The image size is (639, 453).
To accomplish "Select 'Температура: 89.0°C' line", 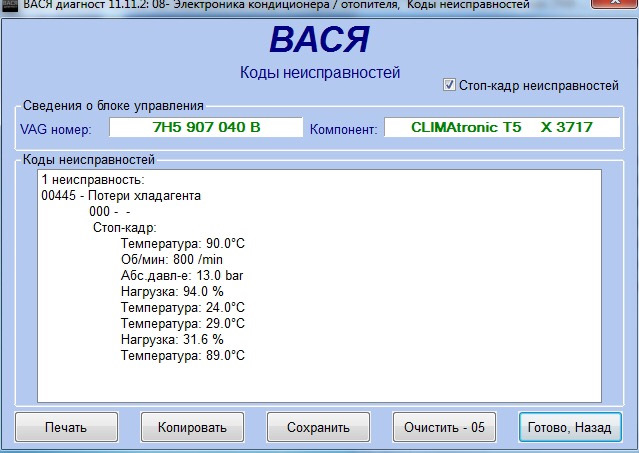I will (183, 355).
